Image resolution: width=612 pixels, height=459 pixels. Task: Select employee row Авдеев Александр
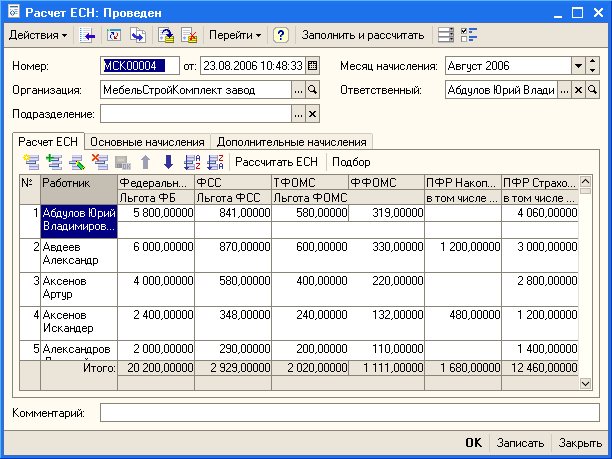(x=79, y=254)
